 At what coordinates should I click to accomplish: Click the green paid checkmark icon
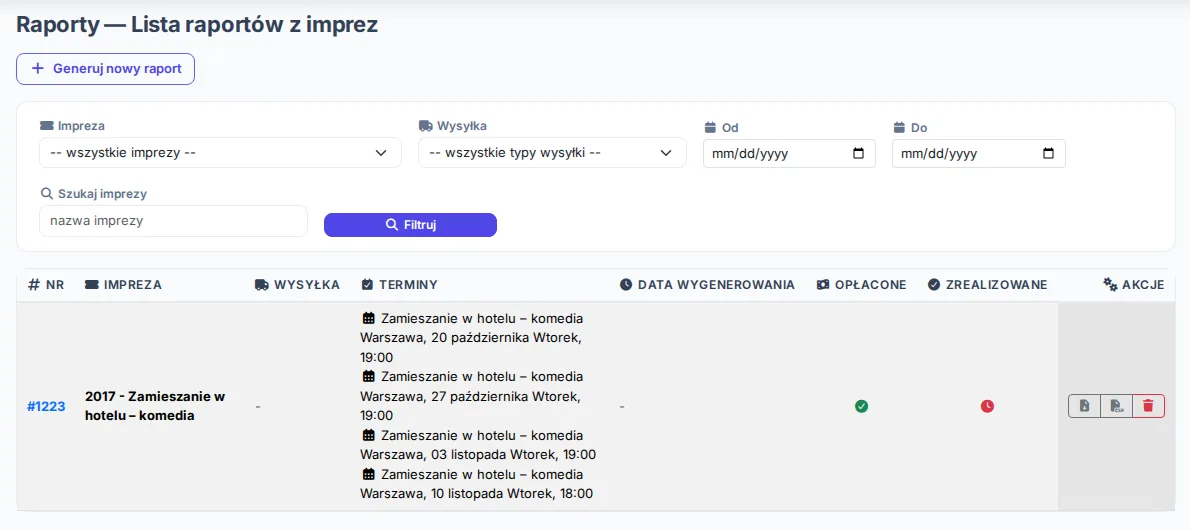[x=861, y=406]
